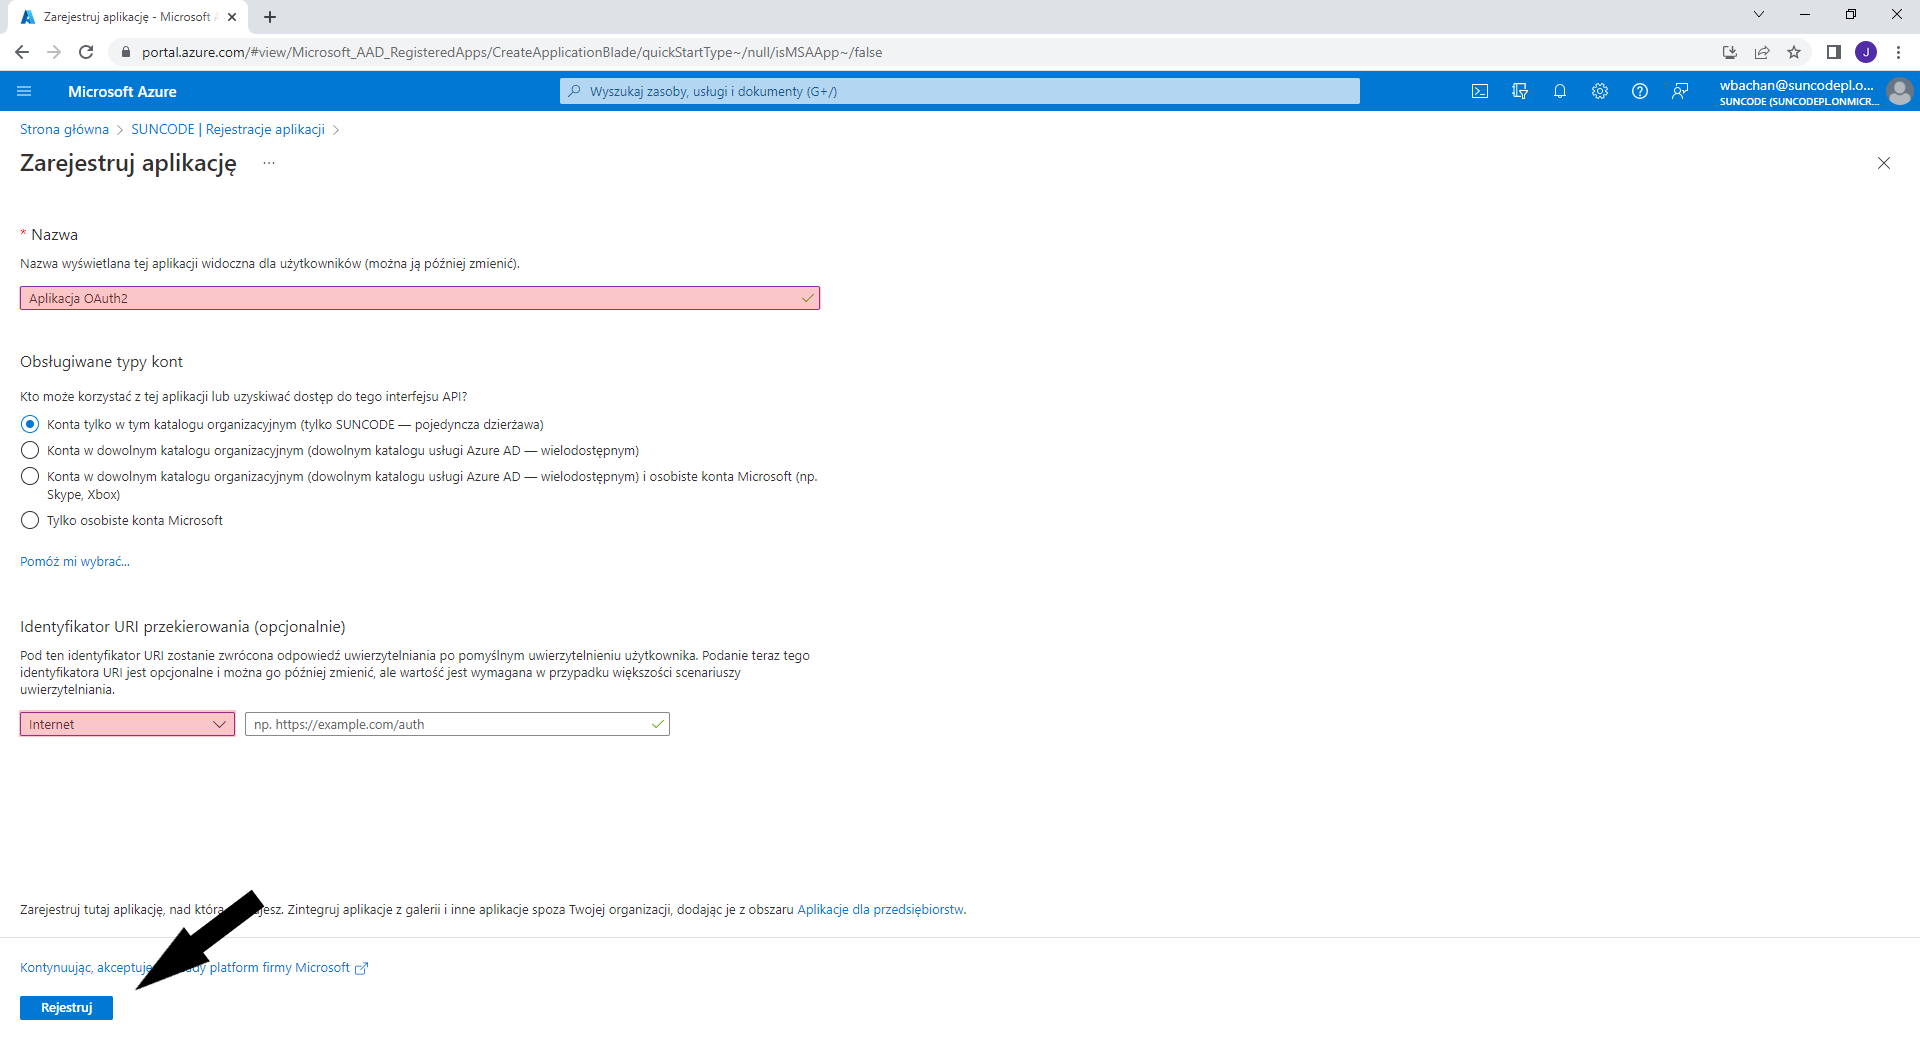Click the browser address bar URL
The image size is (1920, 1040).
click(x=512, y=52)
